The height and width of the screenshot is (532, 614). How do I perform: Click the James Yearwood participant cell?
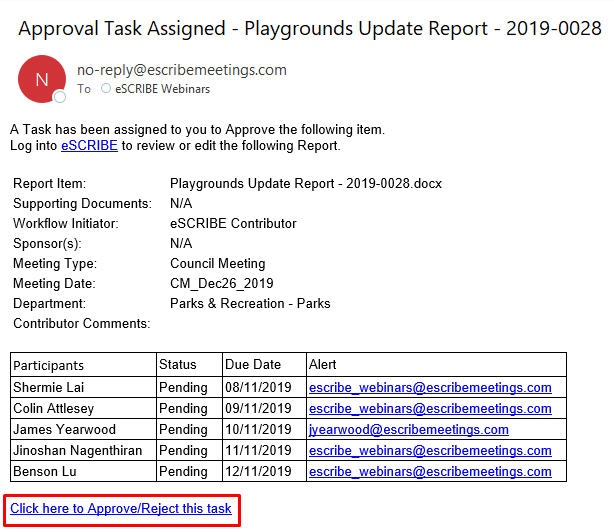tap(83, 429)
